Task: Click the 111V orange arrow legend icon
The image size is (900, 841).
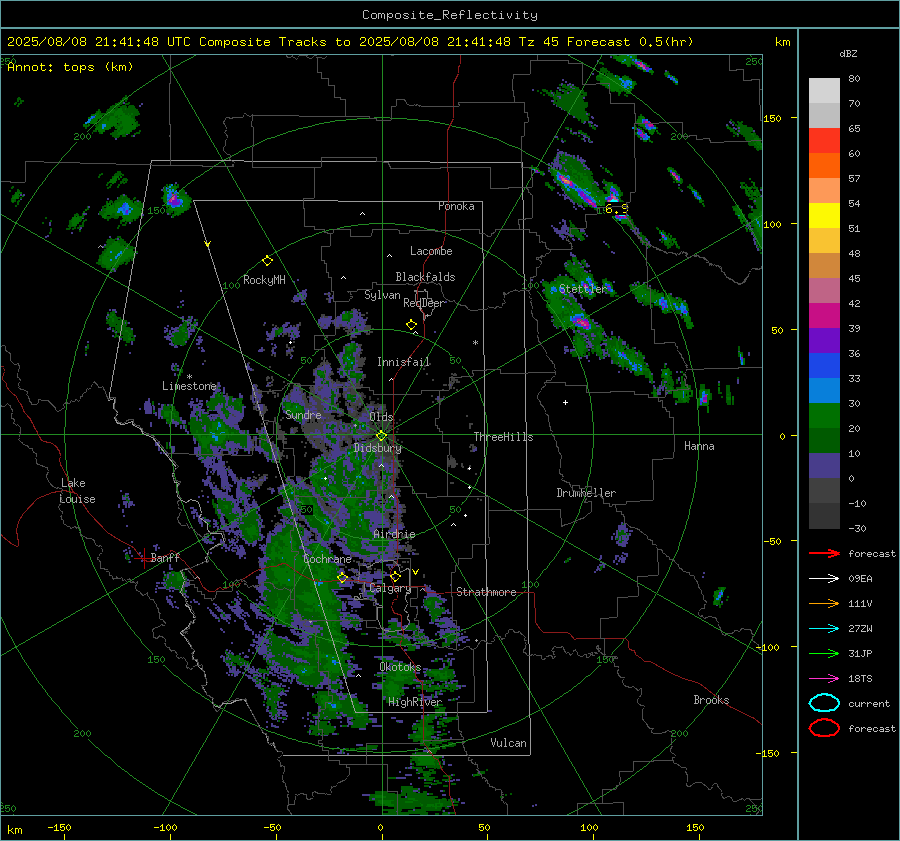Action: [824, 603]
